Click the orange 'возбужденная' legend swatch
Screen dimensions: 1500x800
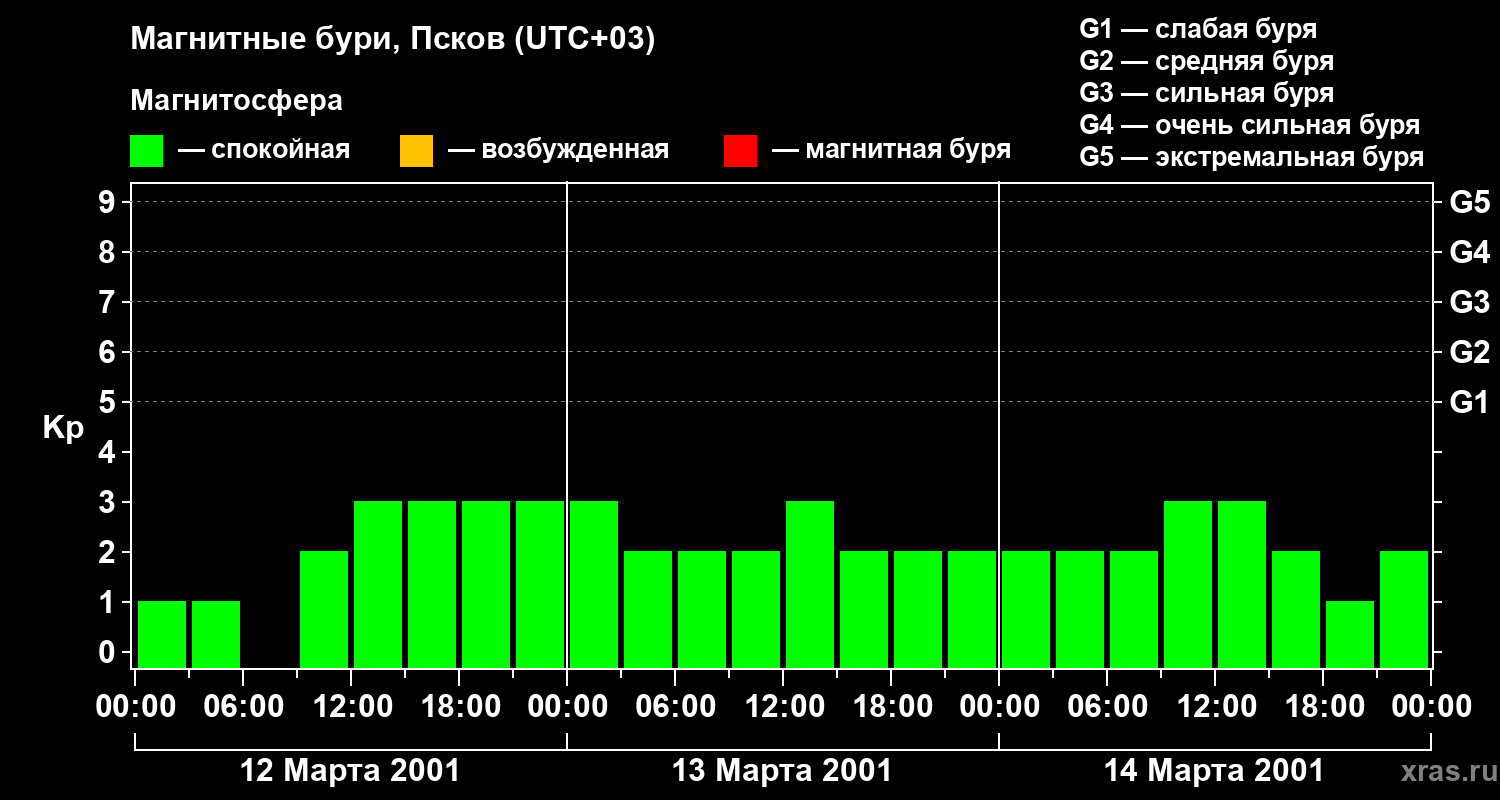pos(416,151)
